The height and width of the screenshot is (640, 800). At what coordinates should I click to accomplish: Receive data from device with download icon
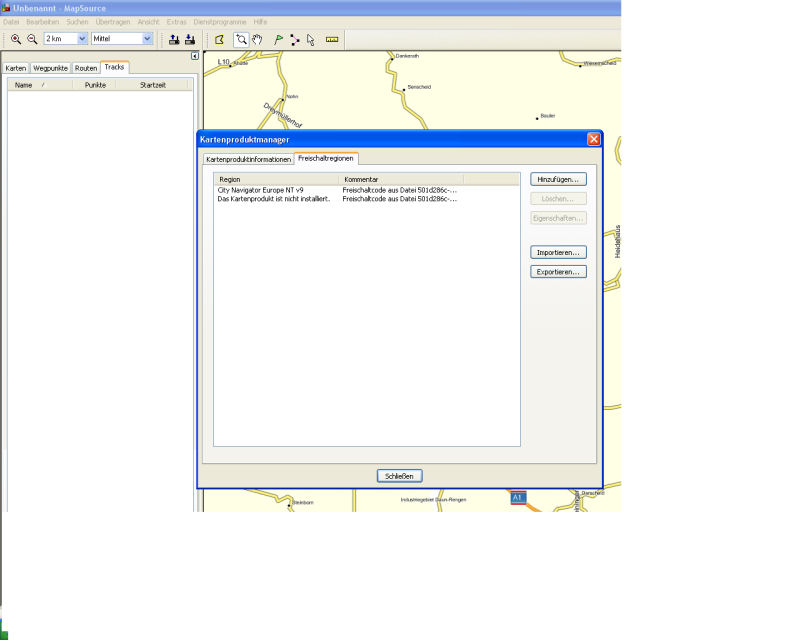click(x=190, y=39)
